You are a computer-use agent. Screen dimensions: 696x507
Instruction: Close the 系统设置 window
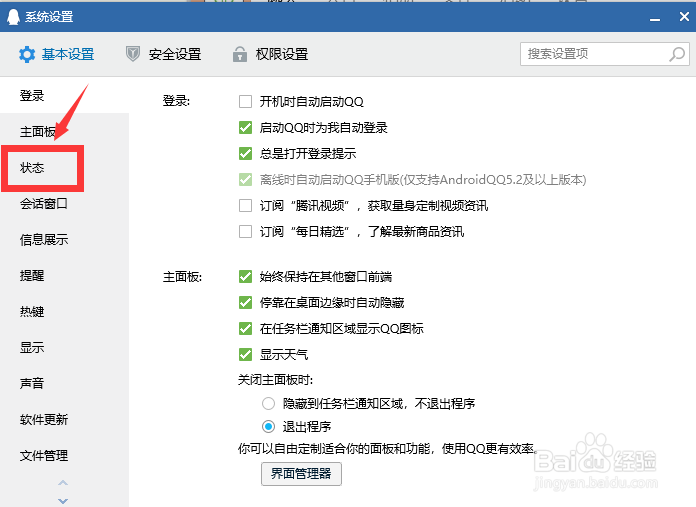[x=684, y=17]
